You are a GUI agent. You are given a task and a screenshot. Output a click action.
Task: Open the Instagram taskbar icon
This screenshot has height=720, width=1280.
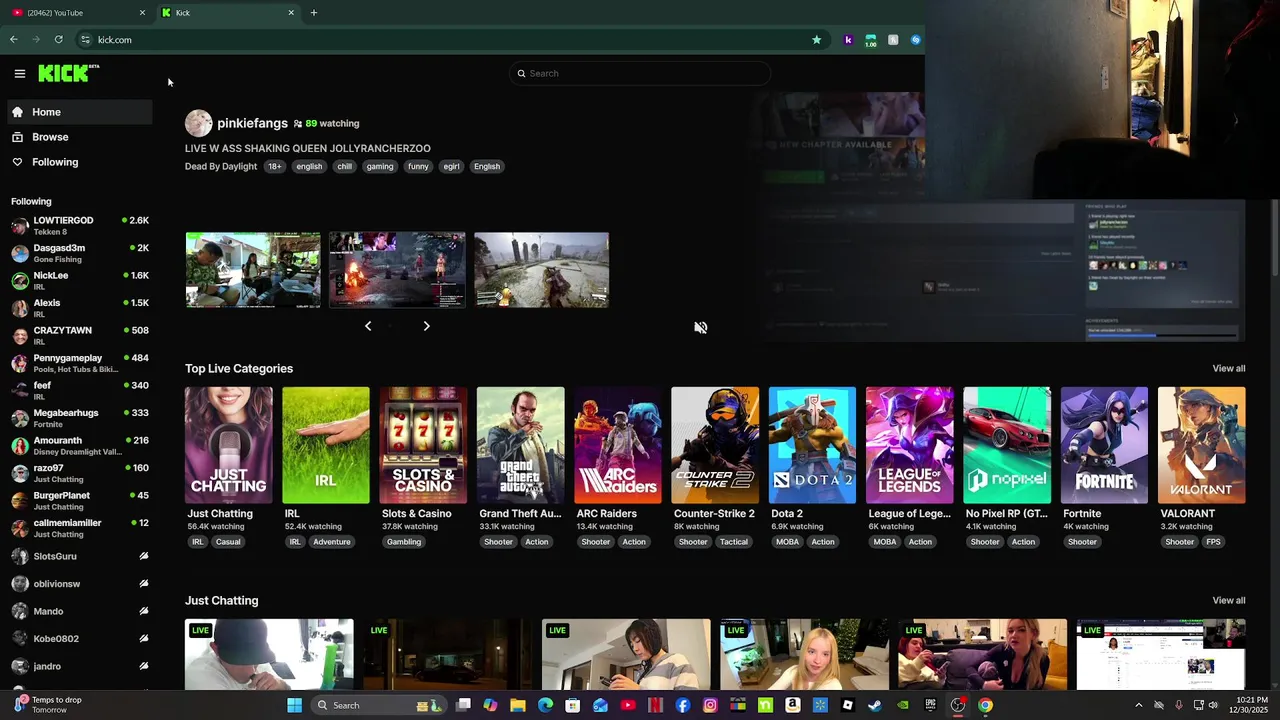pos(710,705)
